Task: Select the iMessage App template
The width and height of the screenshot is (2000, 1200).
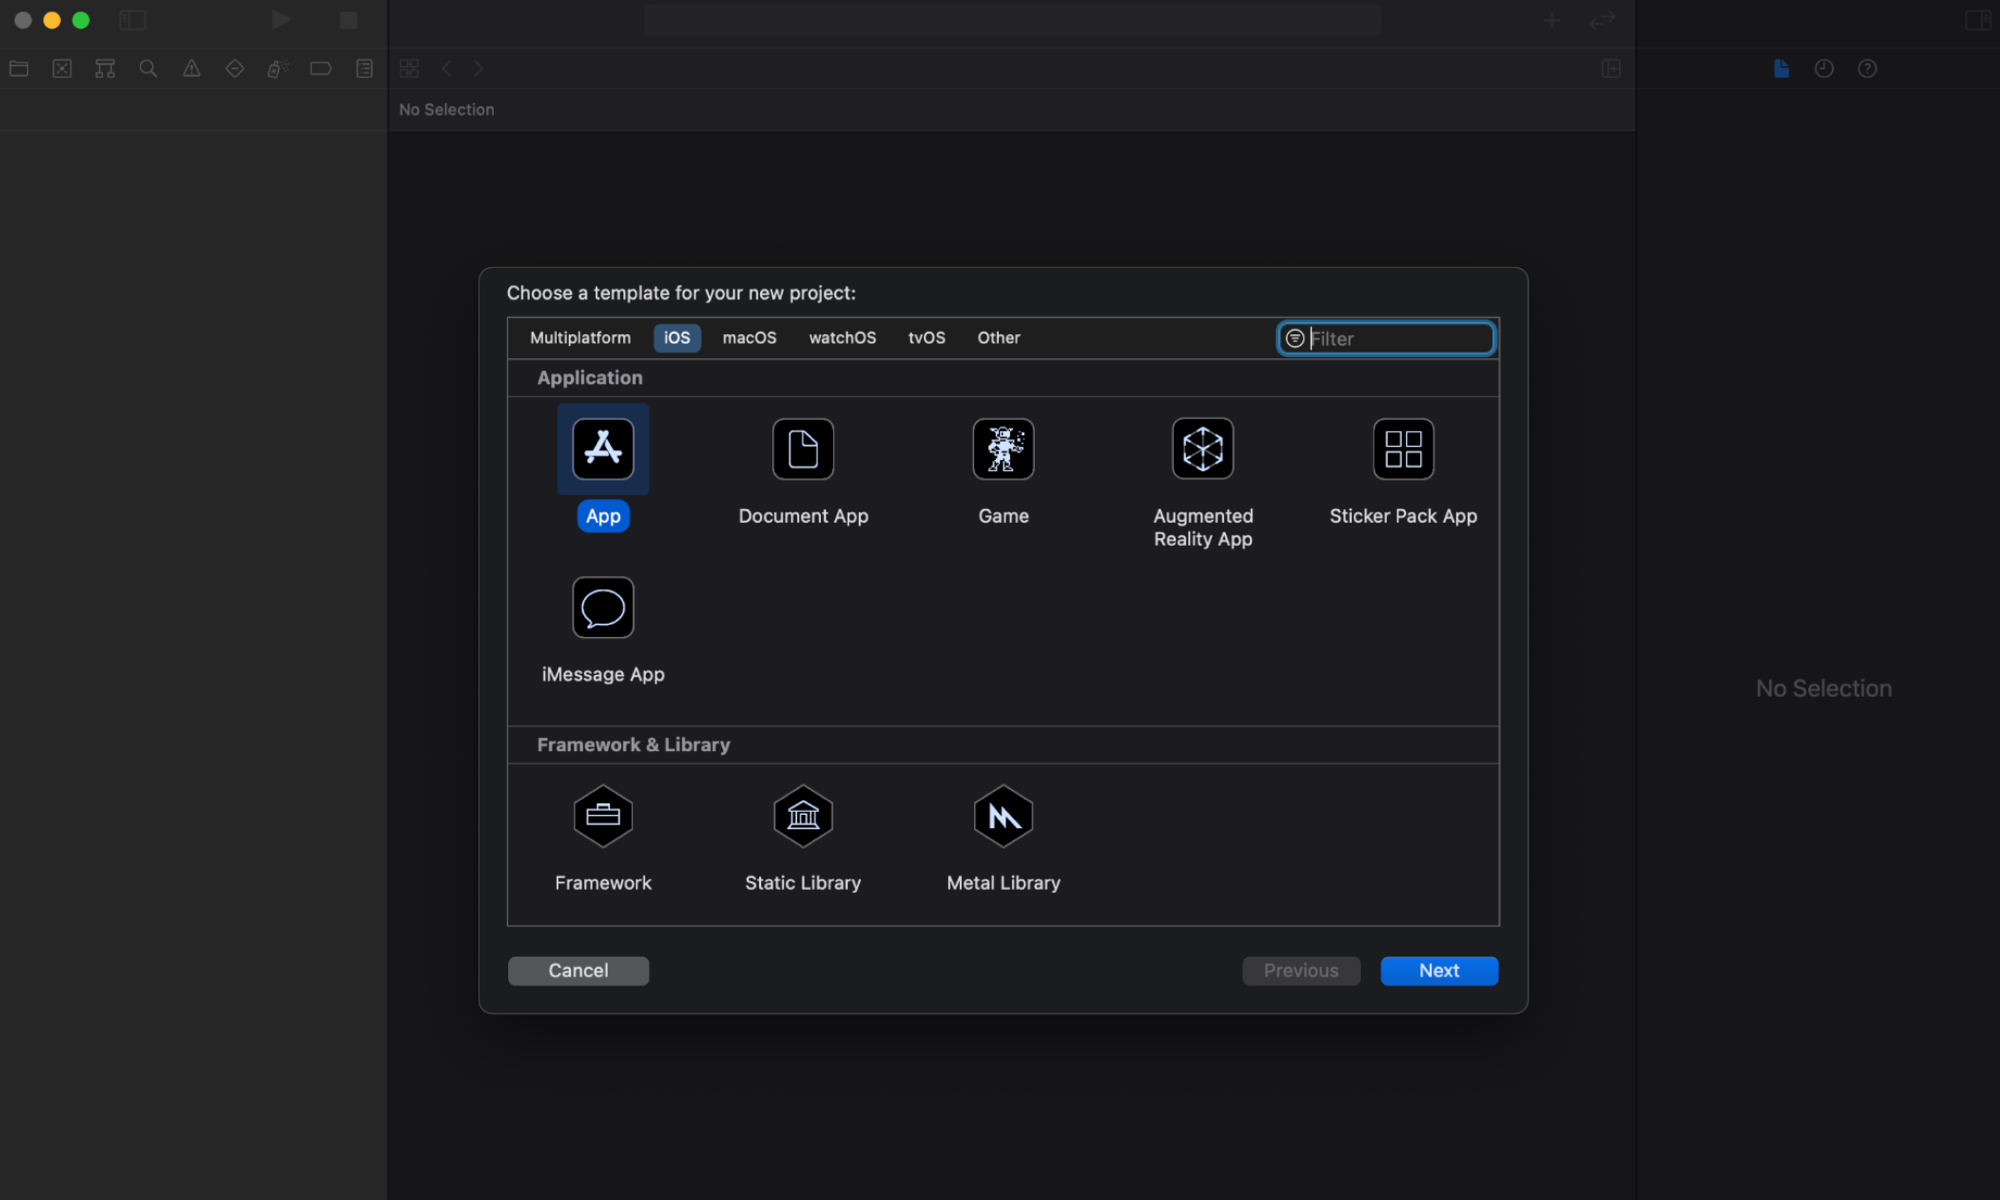Action: point(603,607)
